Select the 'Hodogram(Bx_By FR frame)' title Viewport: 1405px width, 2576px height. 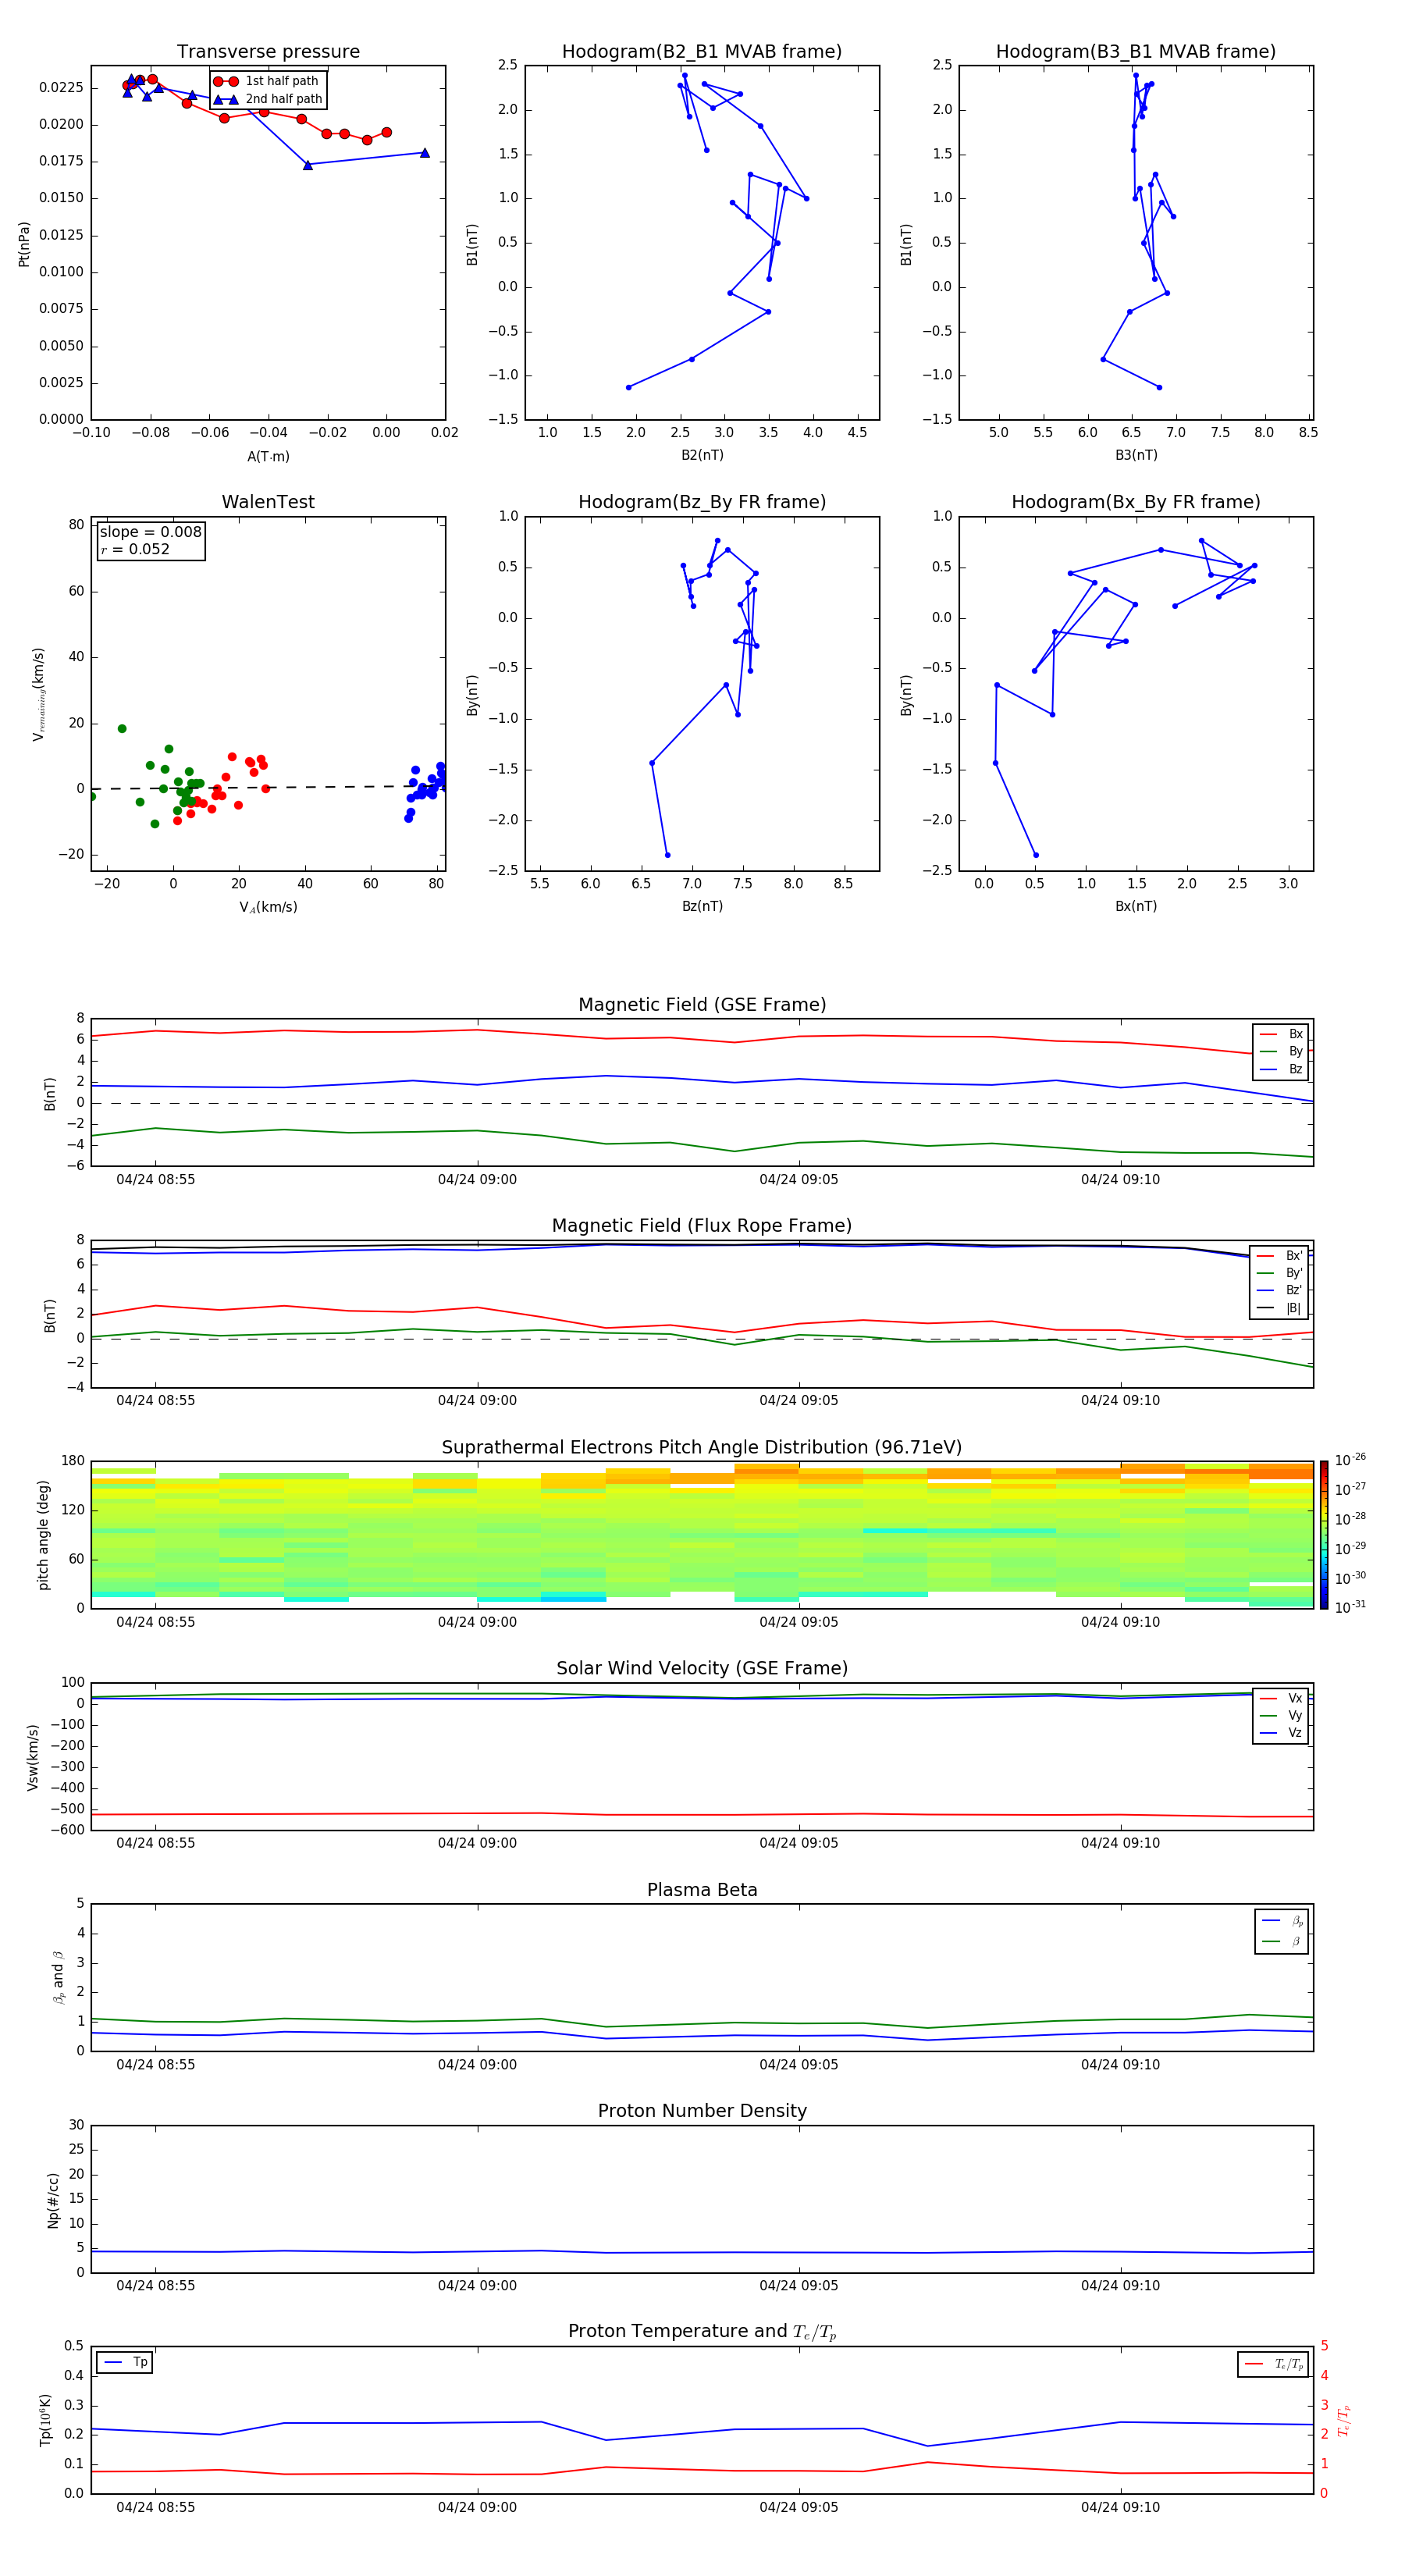coord(1136,502)
